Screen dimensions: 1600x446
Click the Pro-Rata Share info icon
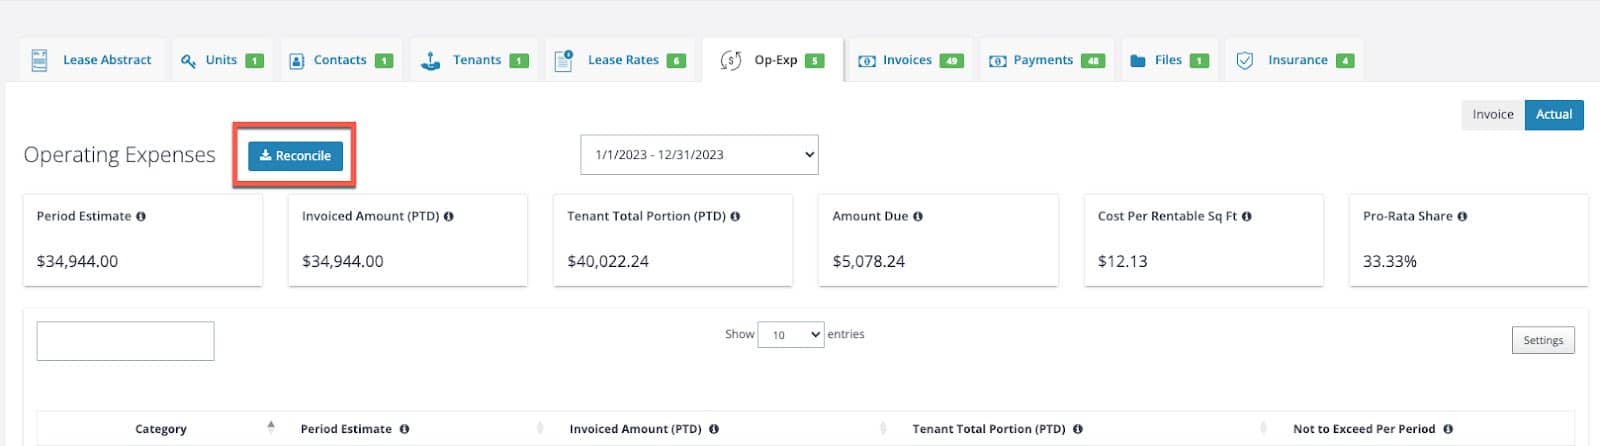point(1462,216)
